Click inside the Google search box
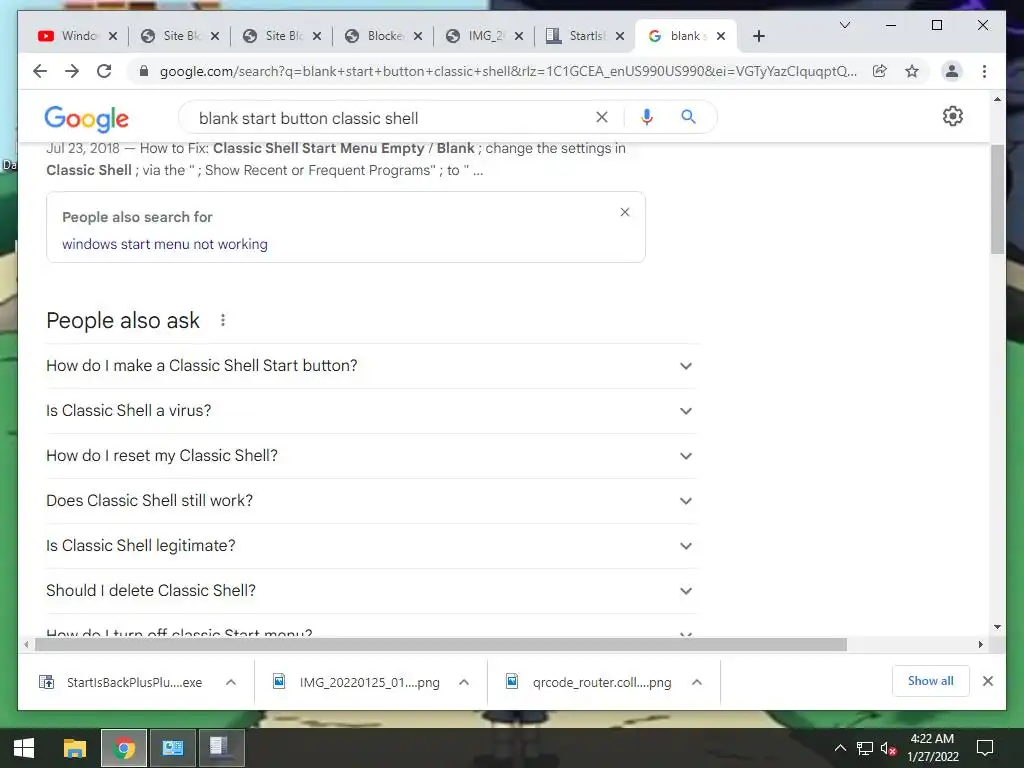 click(x=392, y=118)
